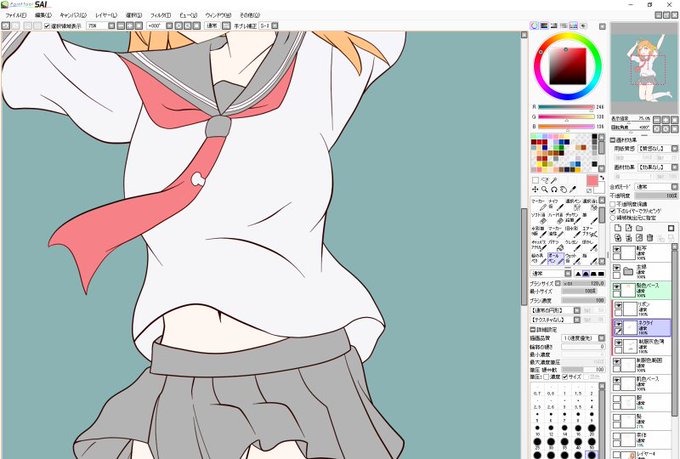Open the 描画品質 quality dropdown
680x459 pixels.
(602, 338)
